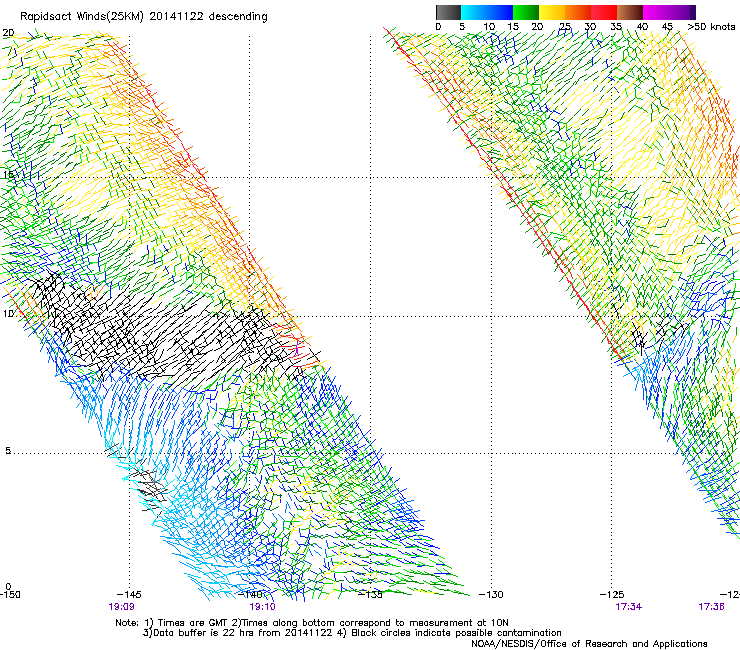Viewport: 740px width, 650px height.
Task: Click the longitude label -150
Action: (10, 594)
